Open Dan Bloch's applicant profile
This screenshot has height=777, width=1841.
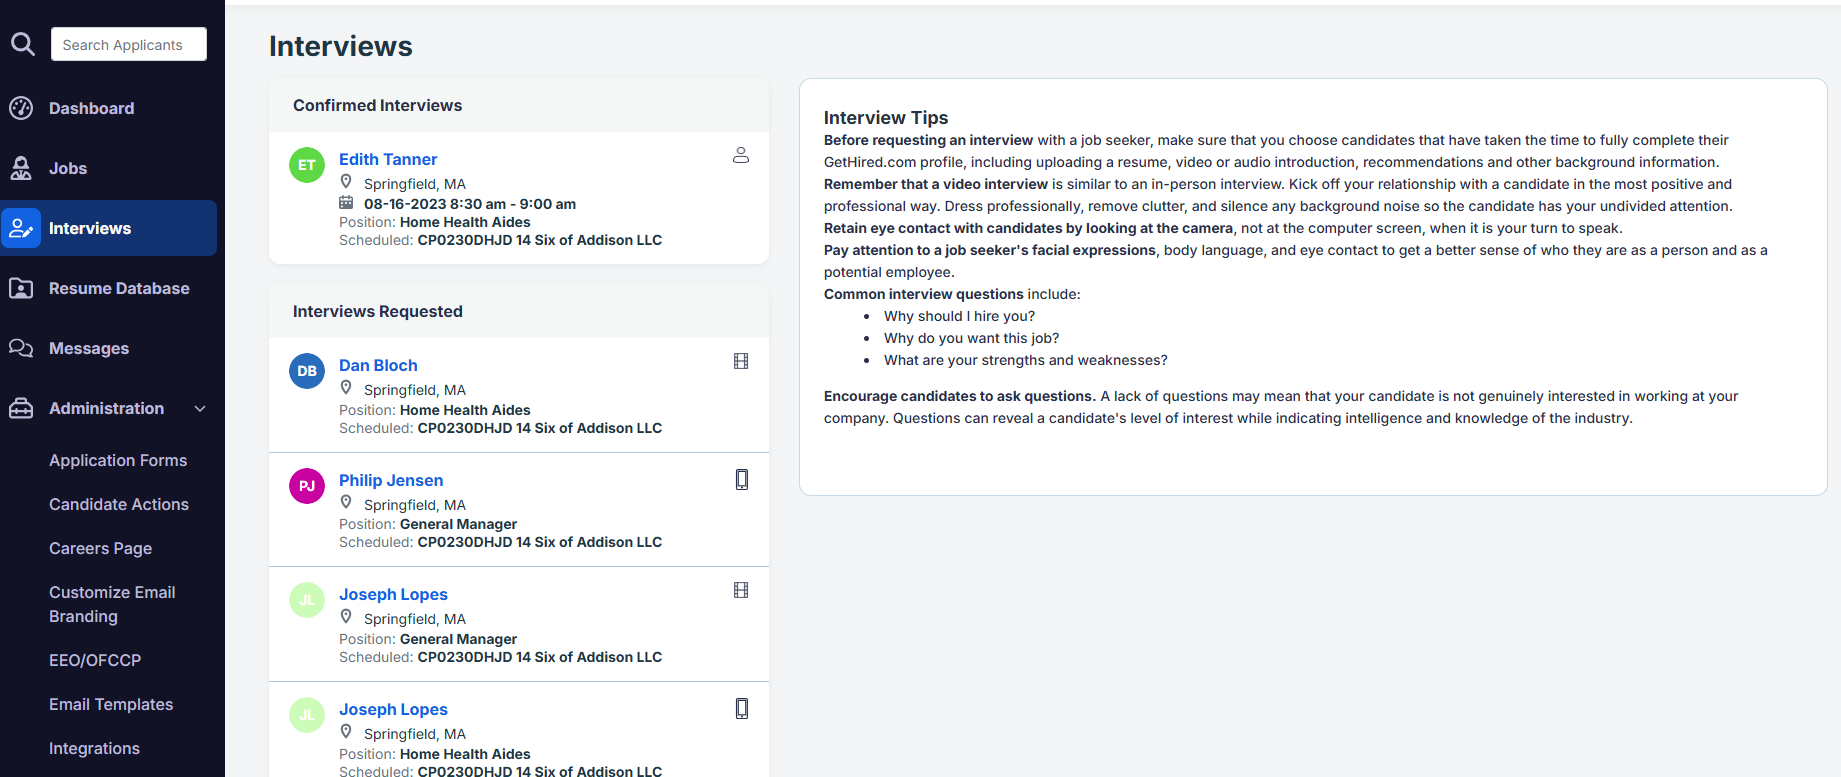(378, 365)
